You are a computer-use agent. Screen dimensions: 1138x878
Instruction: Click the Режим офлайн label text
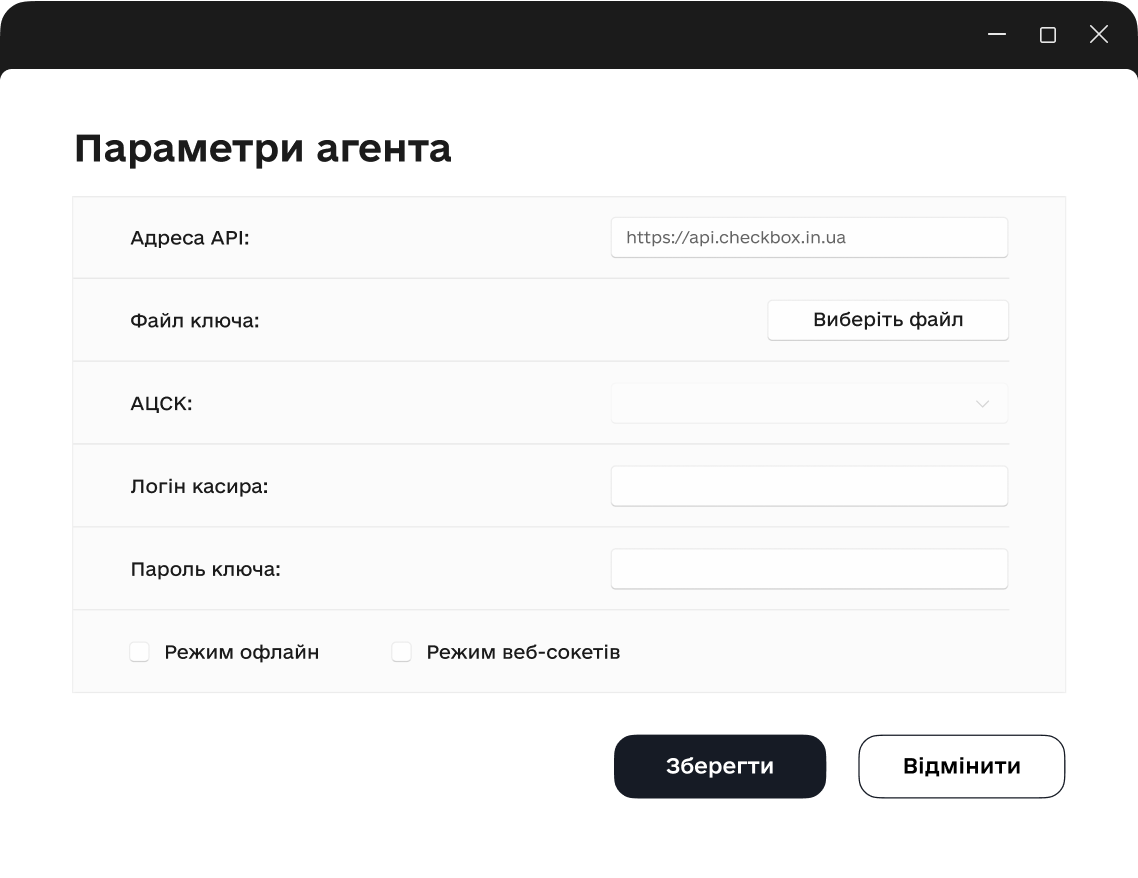(242, 652)
